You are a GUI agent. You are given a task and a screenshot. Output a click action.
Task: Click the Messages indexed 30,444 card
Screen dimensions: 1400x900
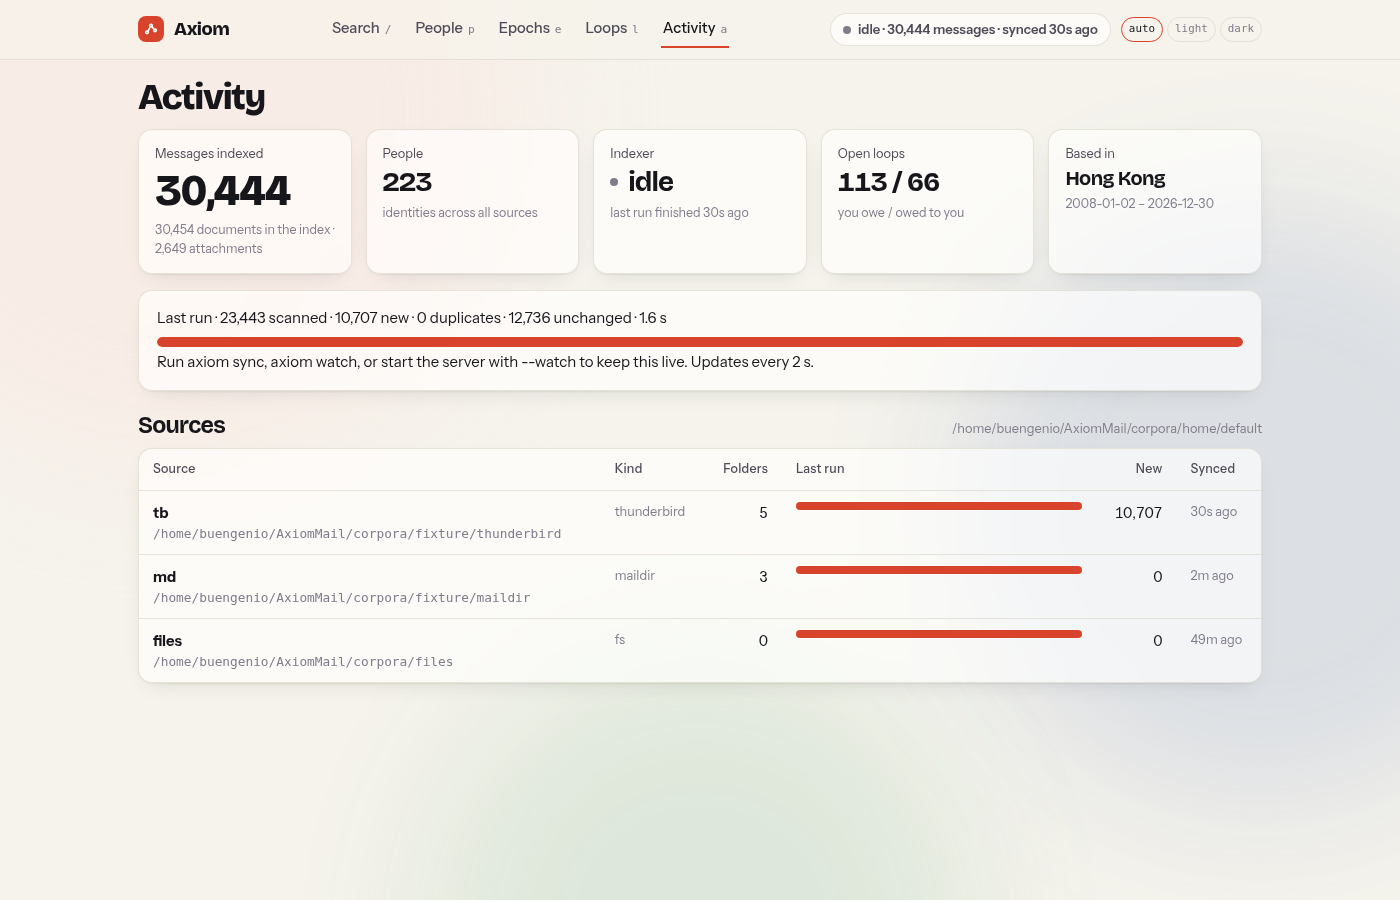tap(245, 201)
